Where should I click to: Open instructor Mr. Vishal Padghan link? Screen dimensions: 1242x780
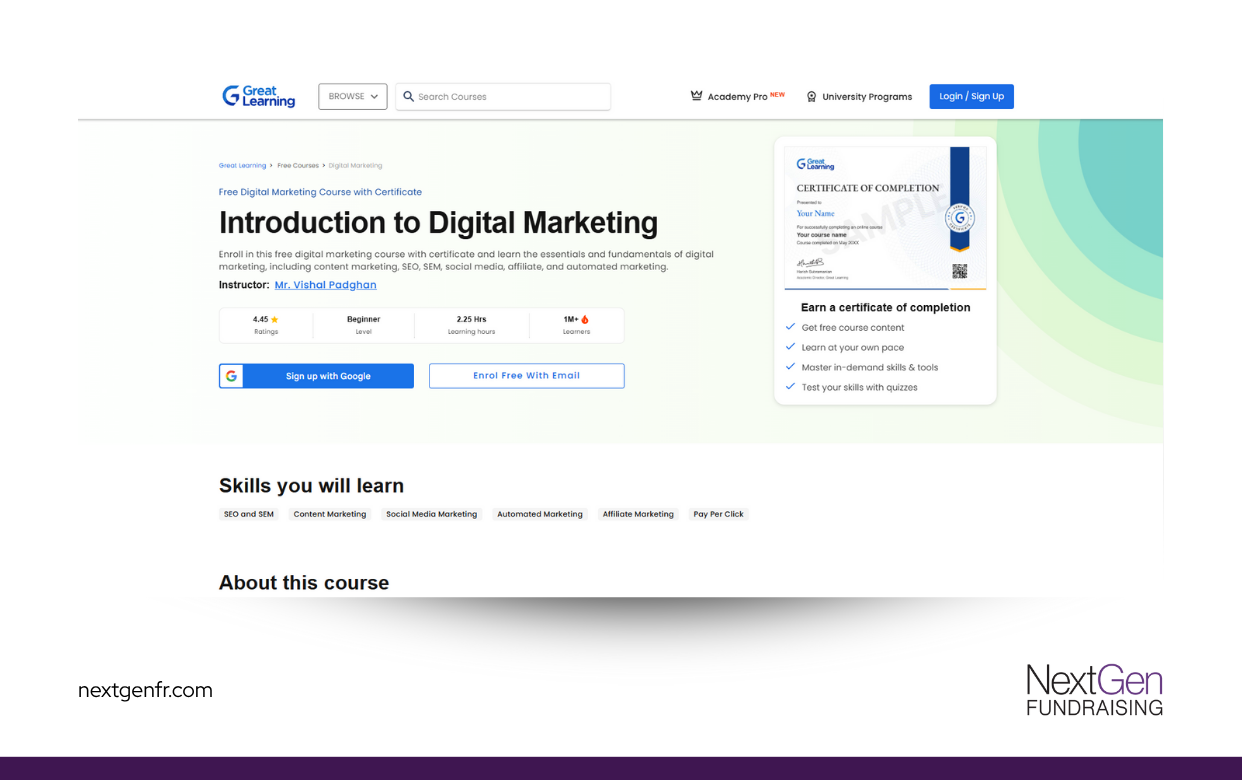326,285
